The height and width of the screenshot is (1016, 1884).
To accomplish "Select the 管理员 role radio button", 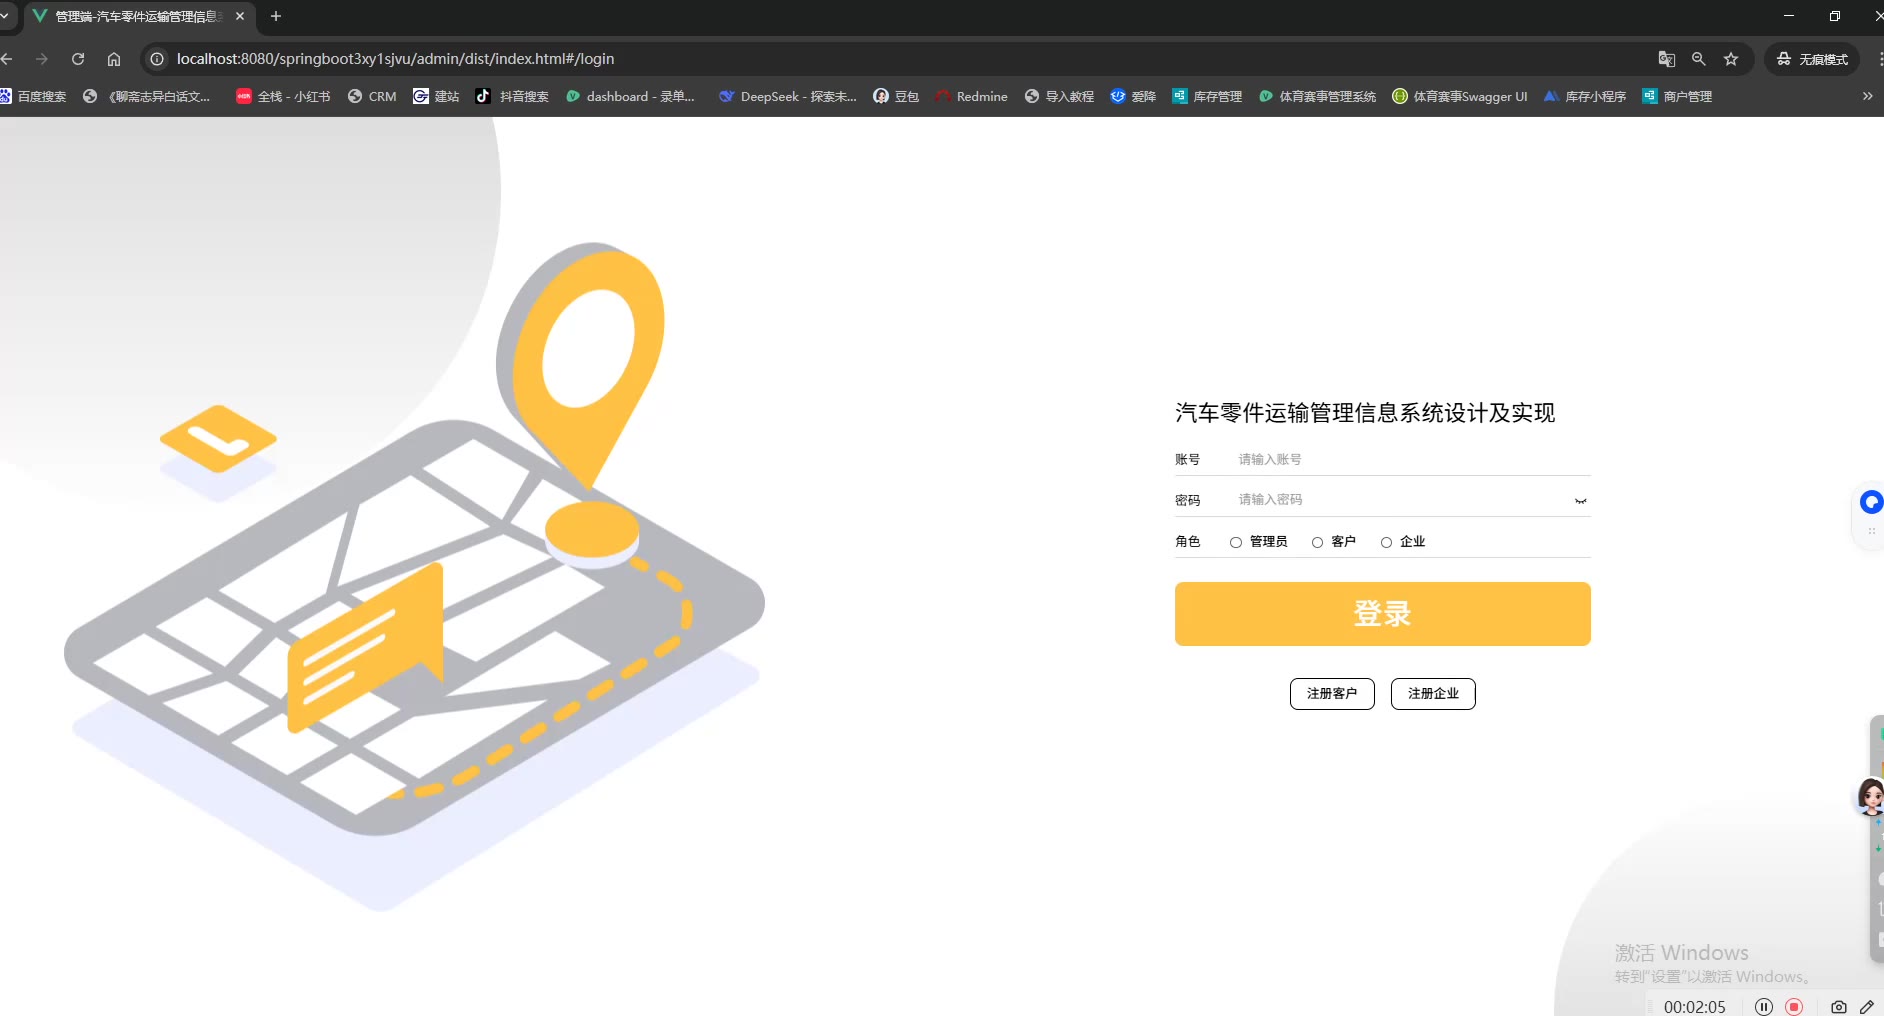I will pos(1236,542).
